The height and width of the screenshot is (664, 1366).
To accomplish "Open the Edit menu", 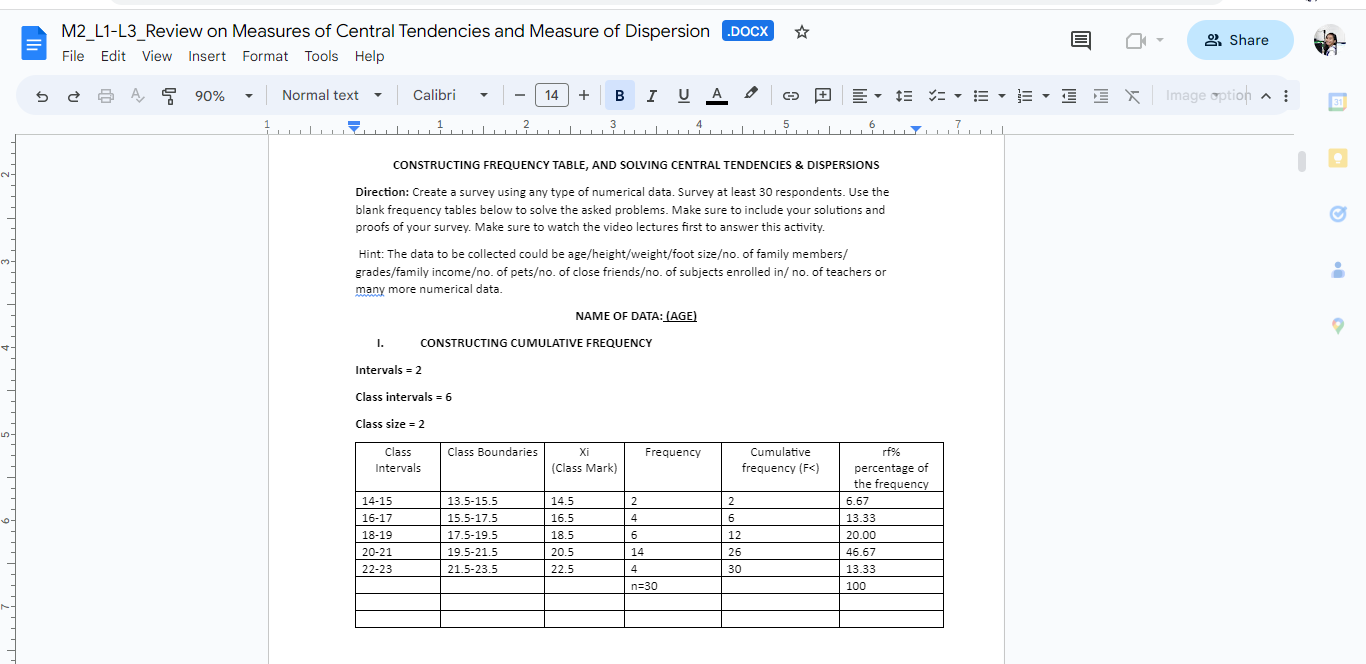I will coord(113,56).
